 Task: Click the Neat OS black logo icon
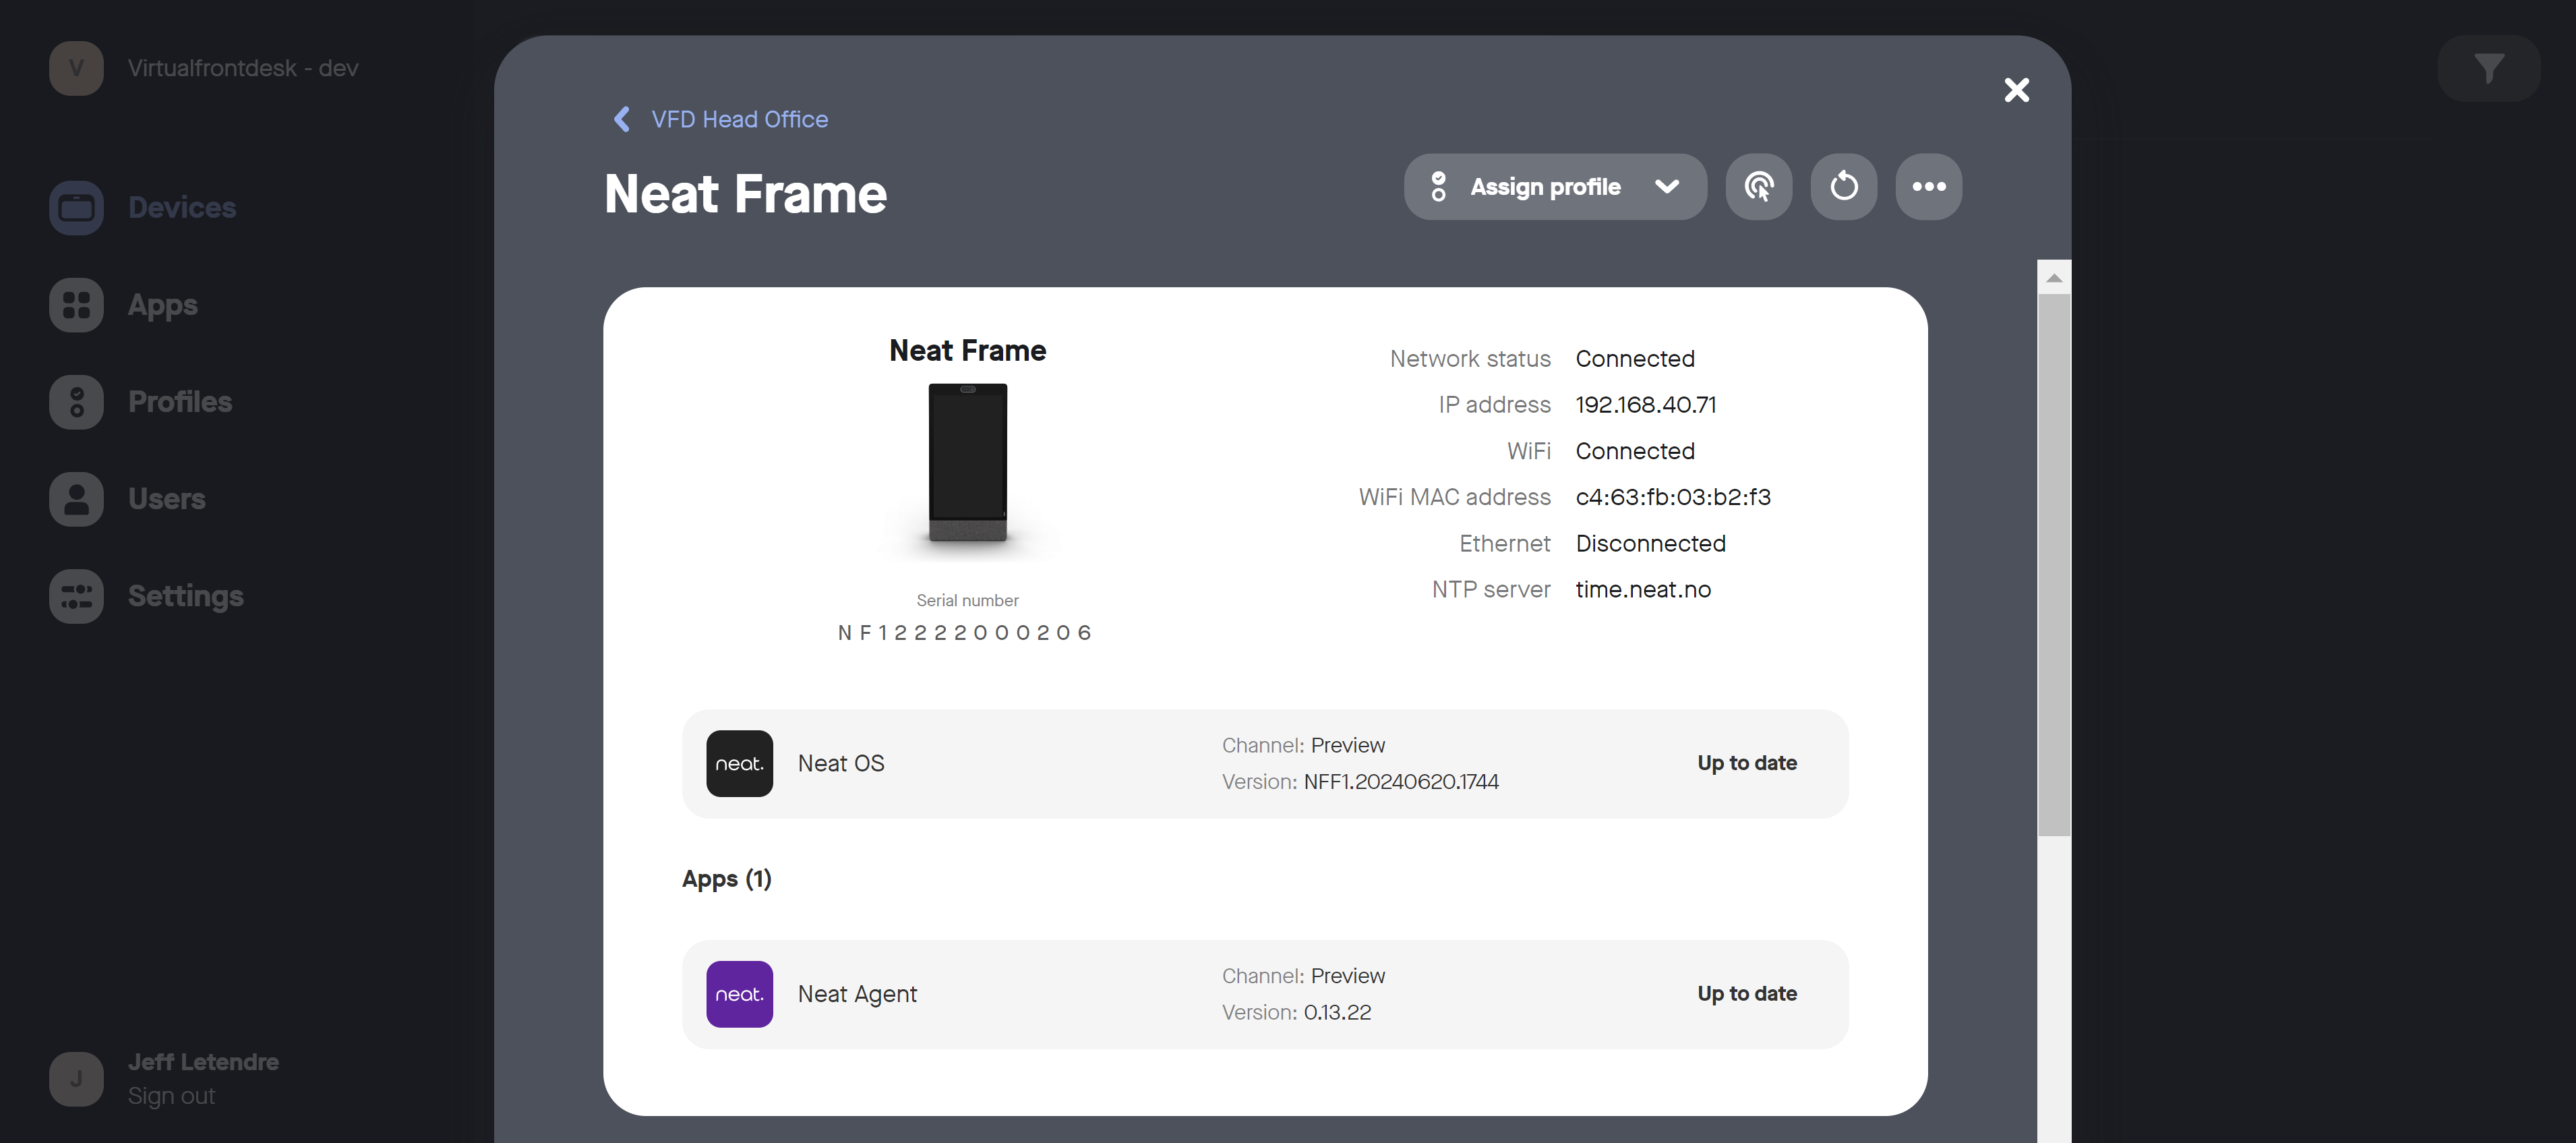pos(739,764)
